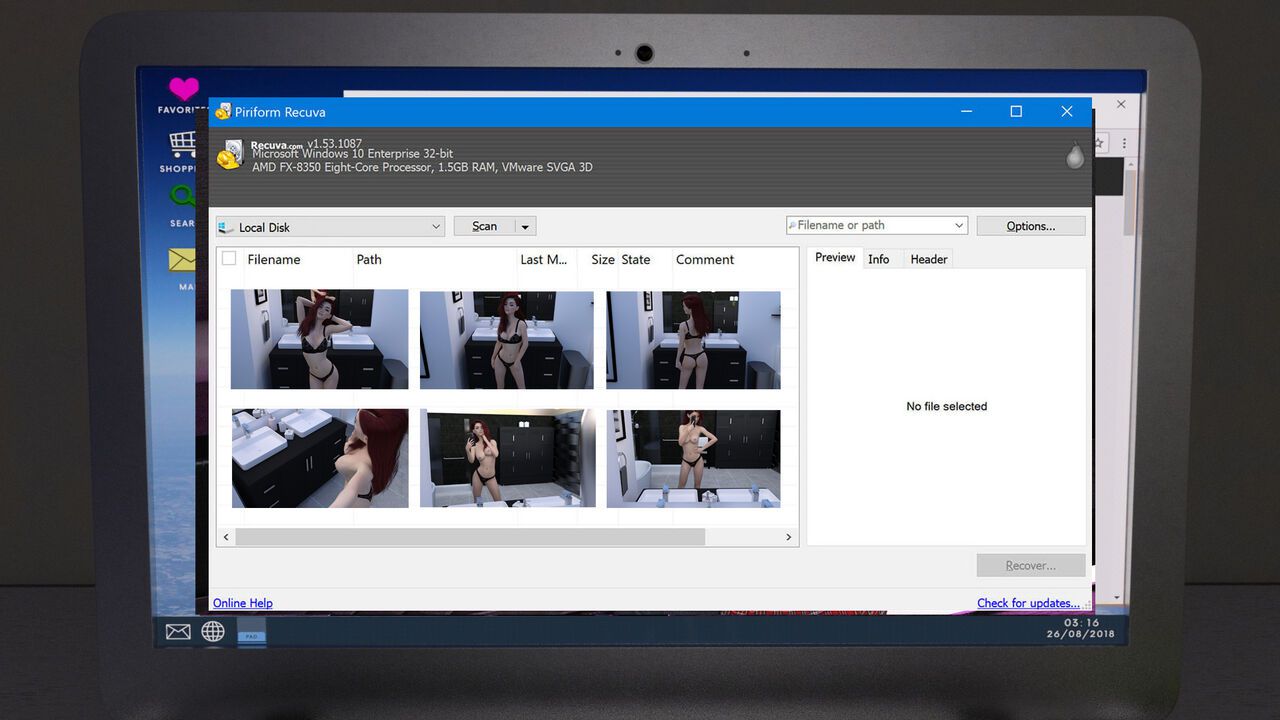Close the background browser window

1121,104
